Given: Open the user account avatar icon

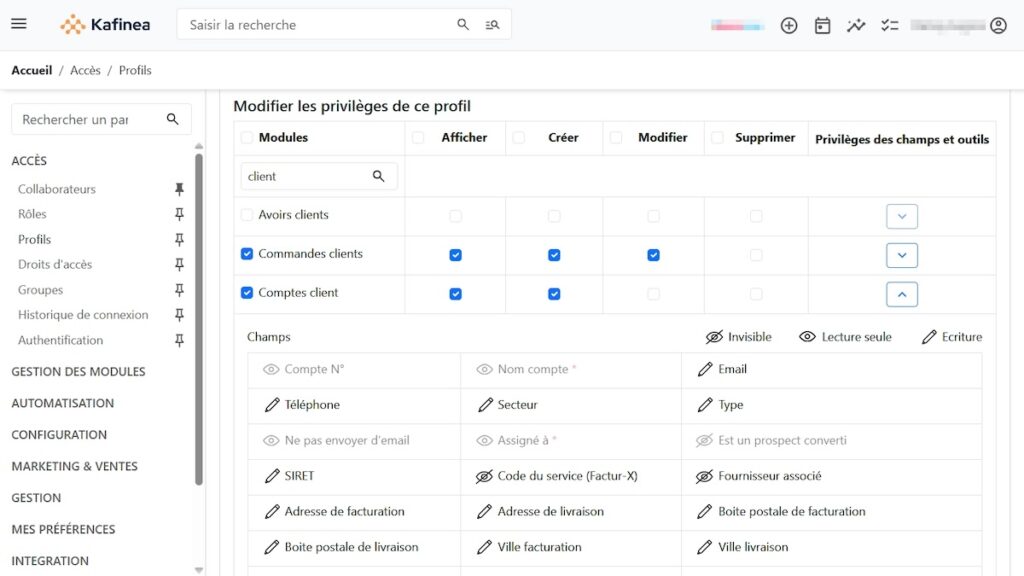Looking at the screenshot, I should tap(998, 26).
